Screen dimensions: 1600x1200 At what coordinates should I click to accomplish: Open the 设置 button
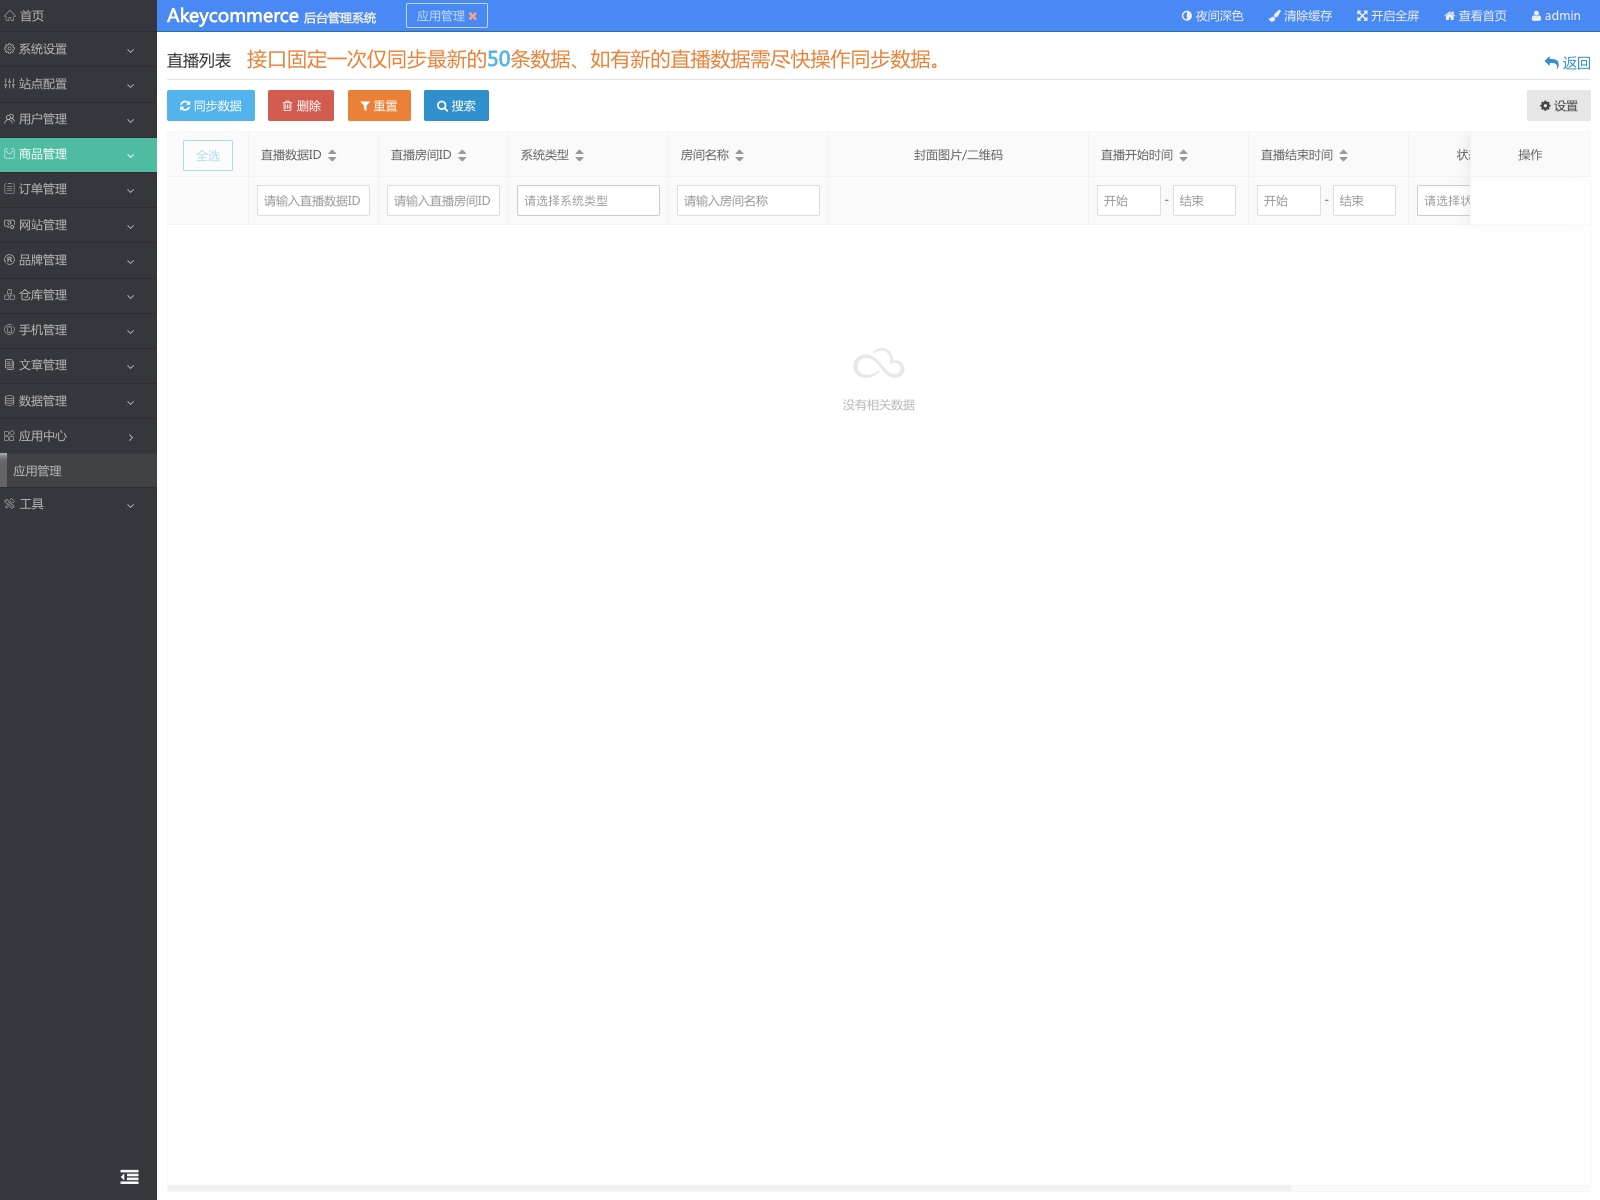(x=1558, y=105)
